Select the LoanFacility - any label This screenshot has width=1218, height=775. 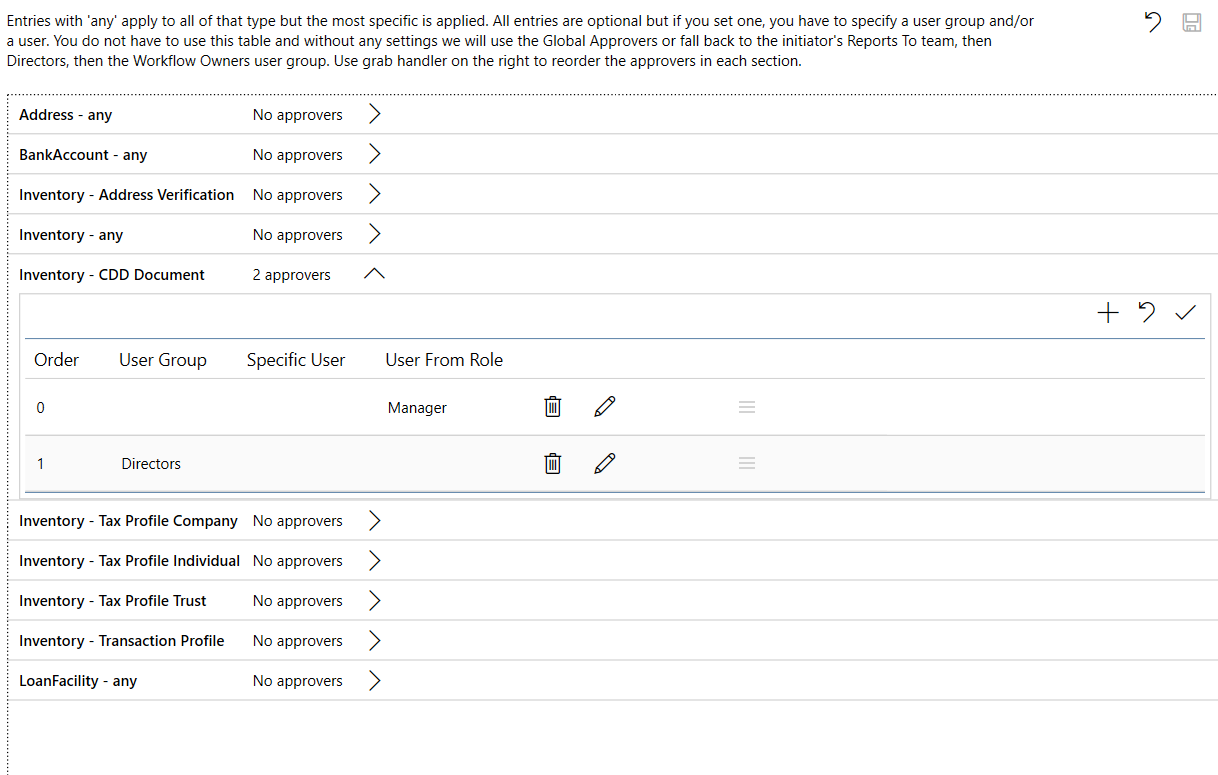[78, 681]
